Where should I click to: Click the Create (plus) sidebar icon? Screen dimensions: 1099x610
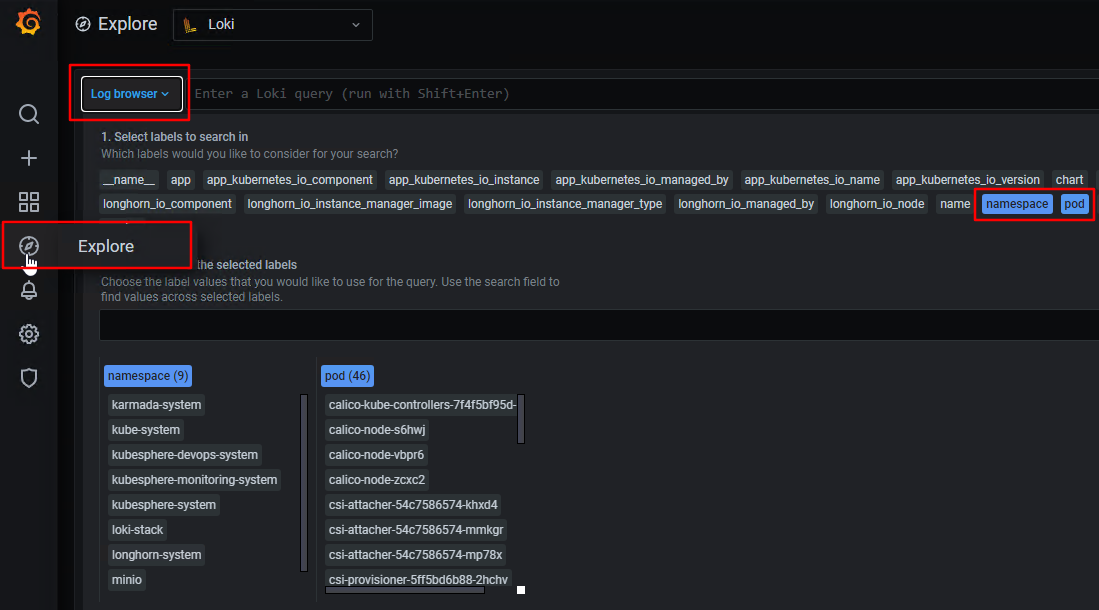point(28,157)
